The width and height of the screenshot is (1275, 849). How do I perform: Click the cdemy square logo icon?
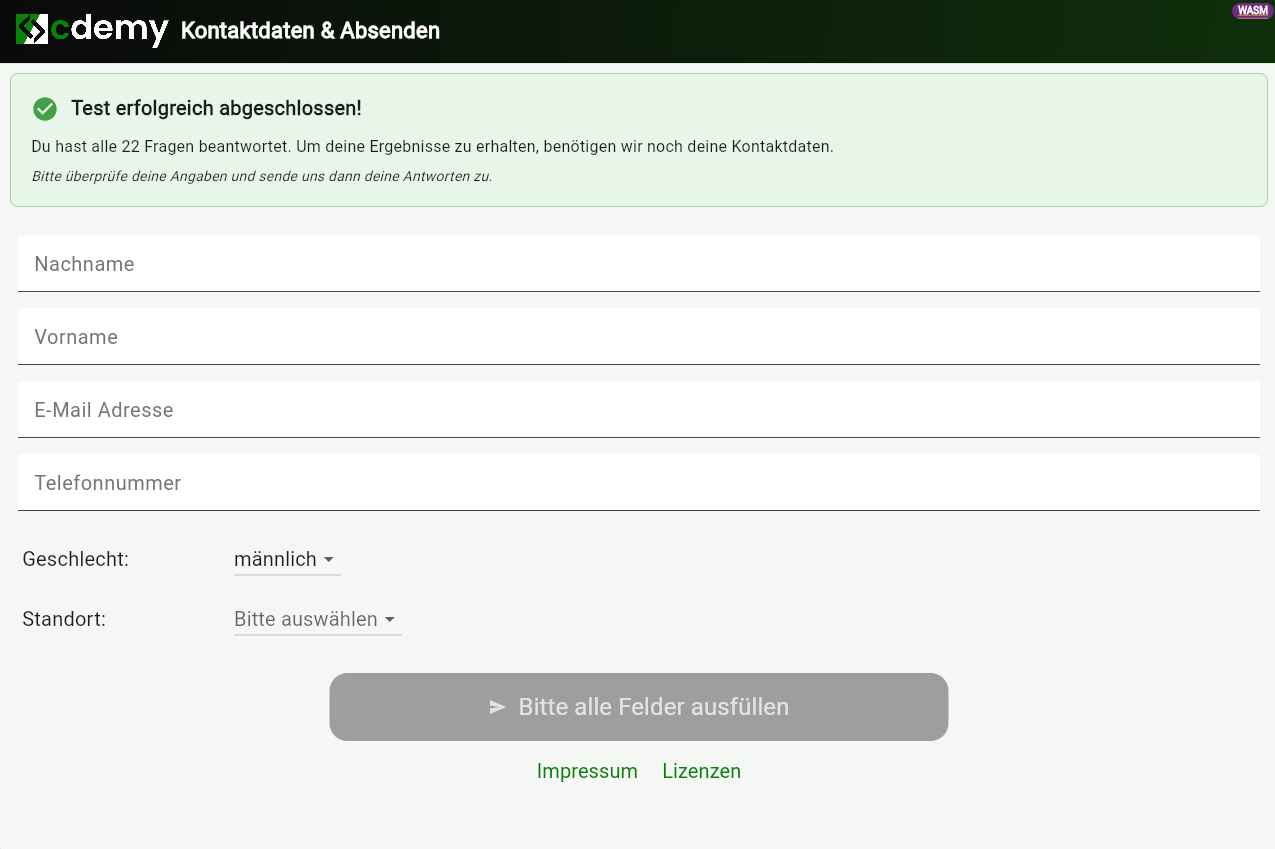point(32,30)
